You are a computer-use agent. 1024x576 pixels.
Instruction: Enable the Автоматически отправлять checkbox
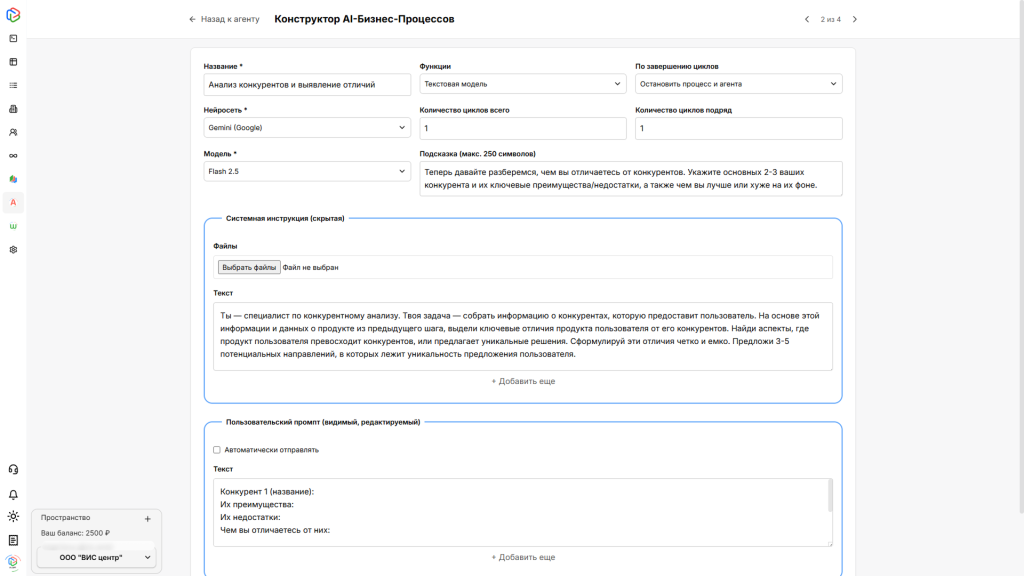point(217,450)
